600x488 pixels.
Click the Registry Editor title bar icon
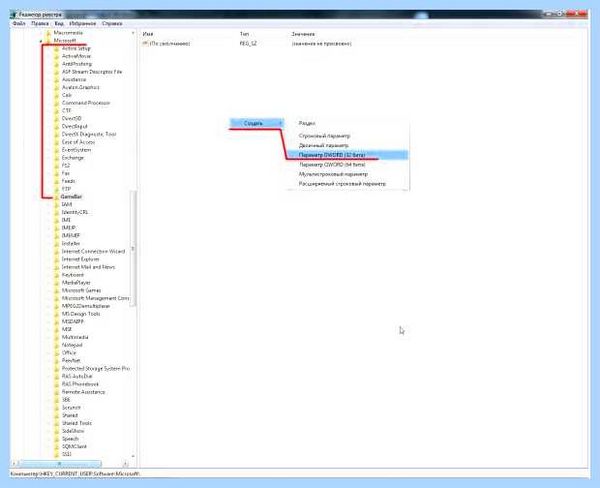pos(14,15)
